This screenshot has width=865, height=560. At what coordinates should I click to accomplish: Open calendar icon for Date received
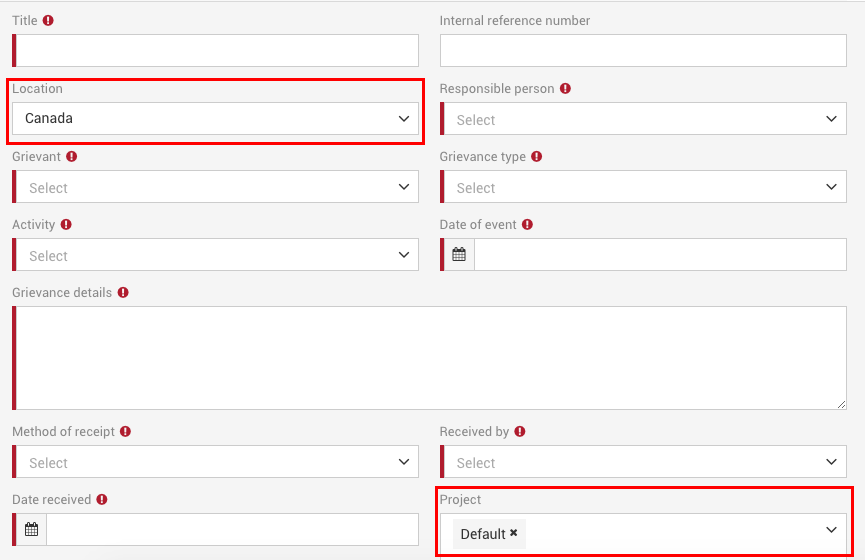[31, 530]
